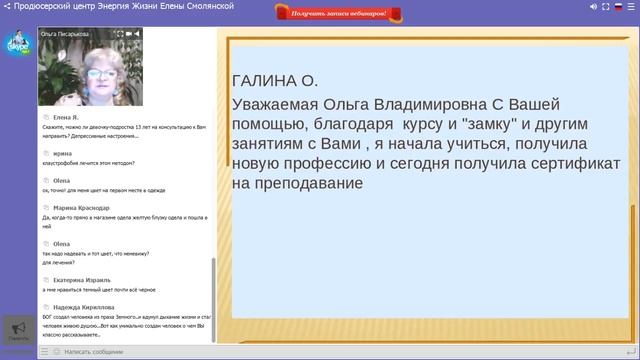
Task: Click the avatar icon next to Екатерина Израиль
Action: tap(46, 280)
